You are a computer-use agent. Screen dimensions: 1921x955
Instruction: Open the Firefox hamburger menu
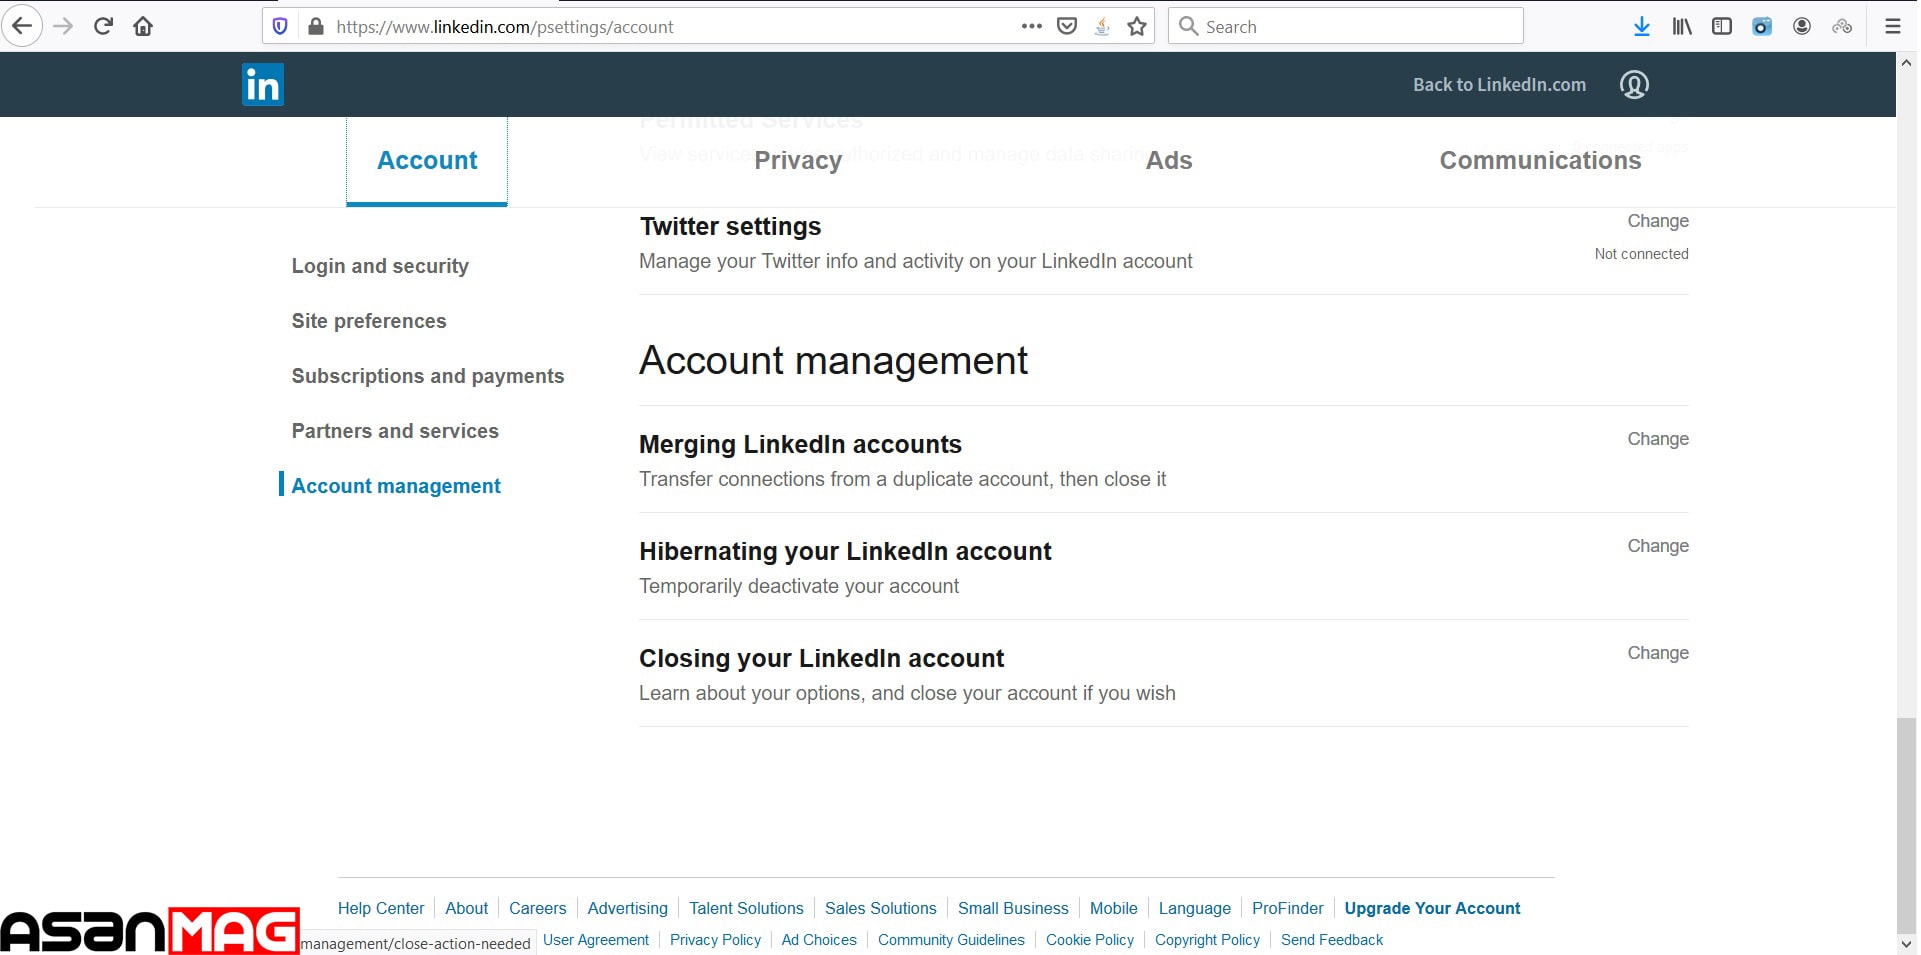click(x=1893, y=27)
